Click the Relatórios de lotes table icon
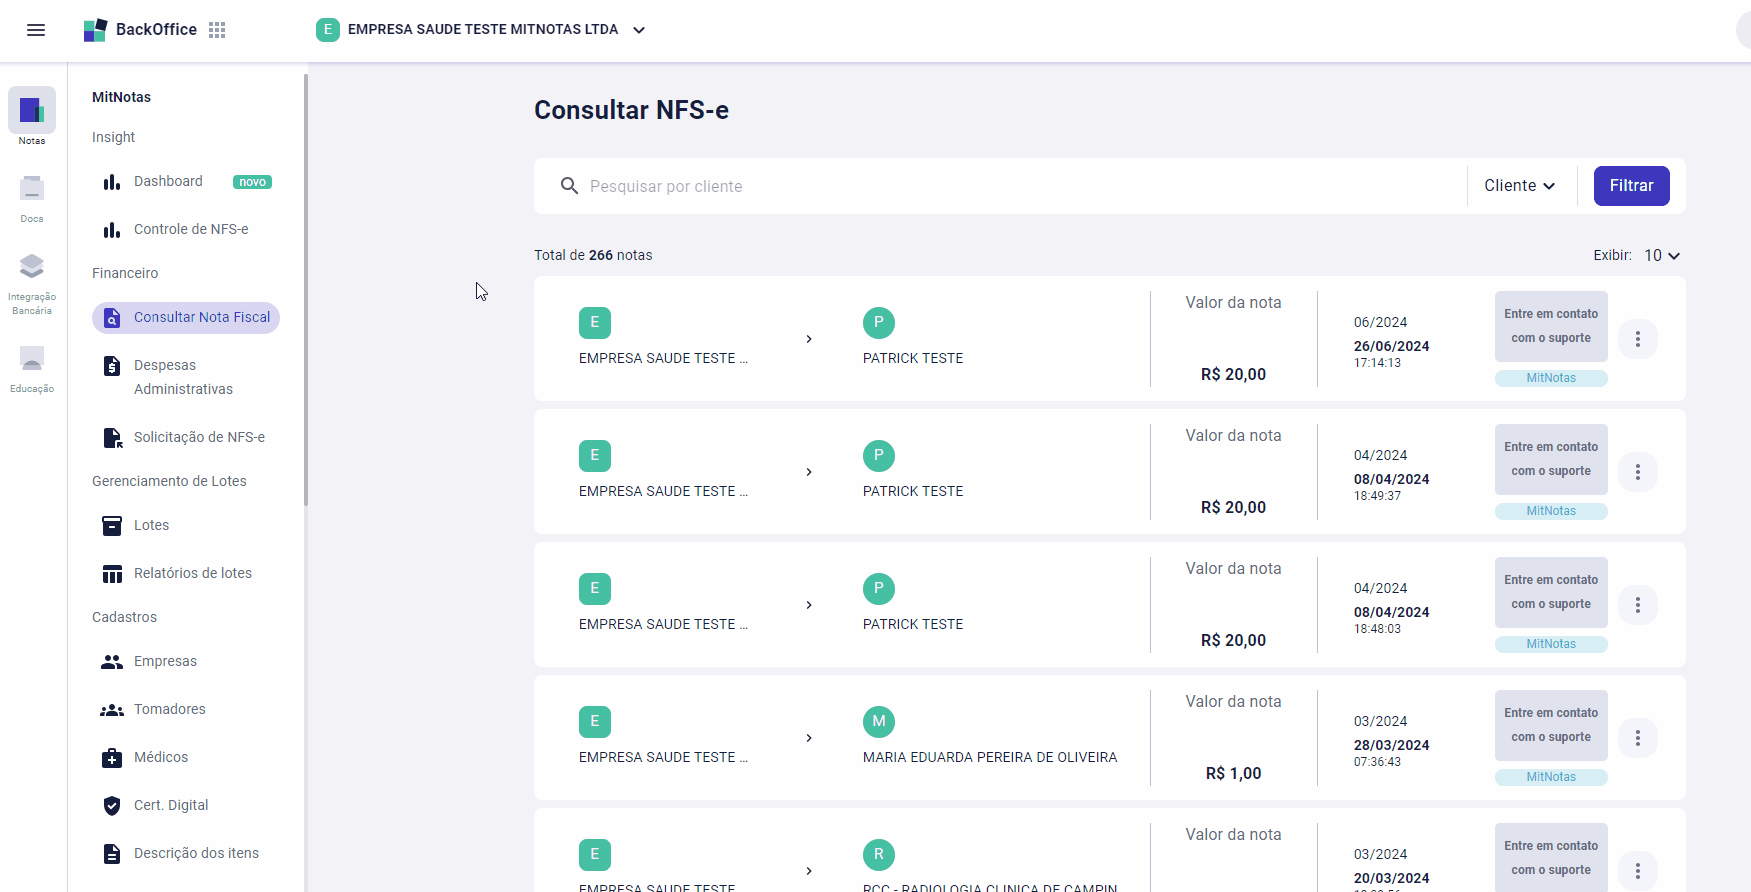This screenshot has width=1751, height=892. pyautogui.click(x=112, y=574)
